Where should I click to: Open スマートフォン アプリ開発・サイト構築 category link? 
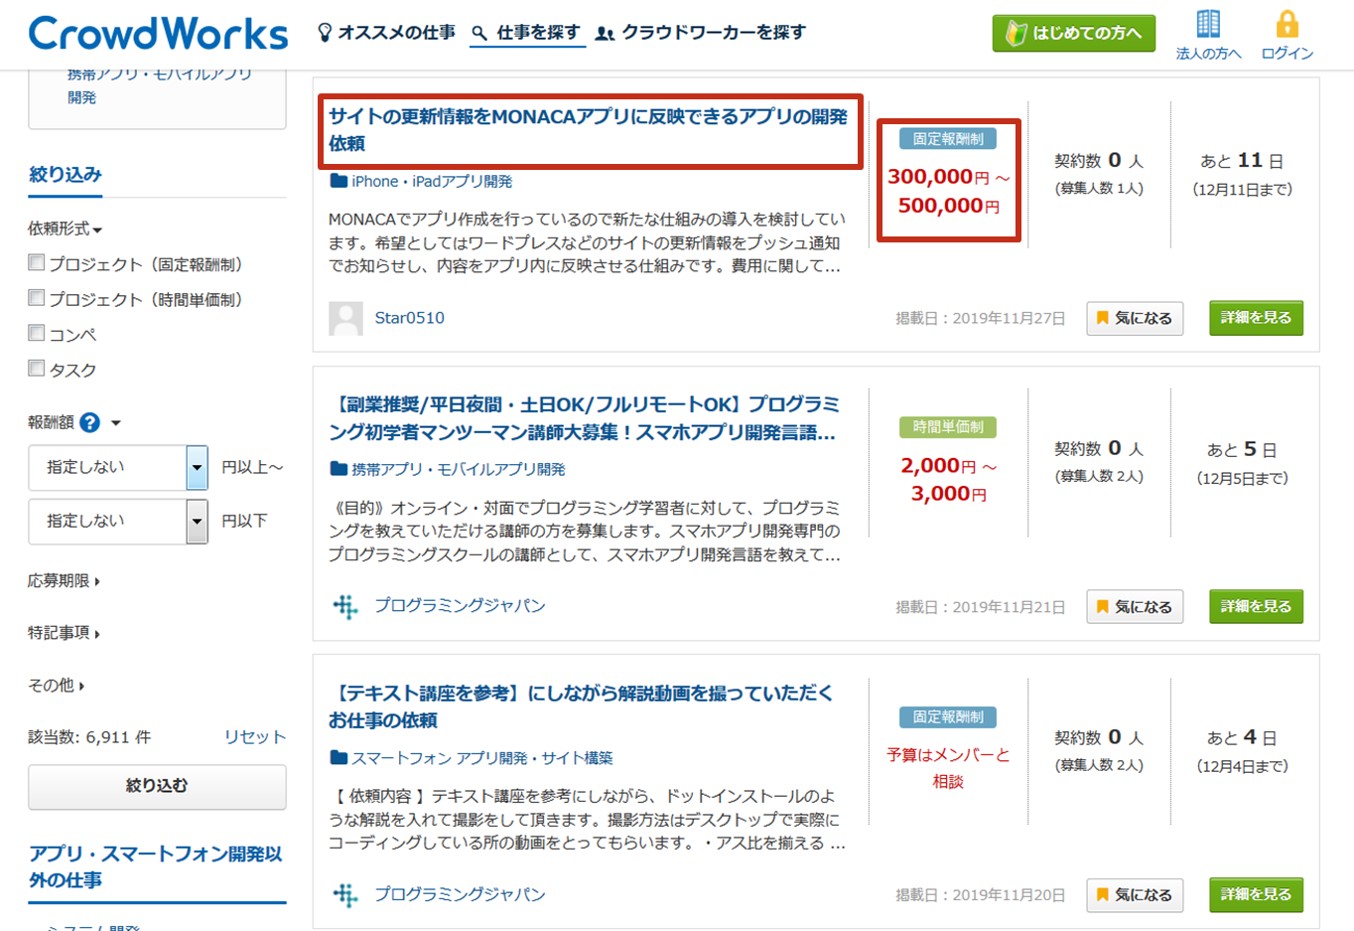tap(482, 759)
